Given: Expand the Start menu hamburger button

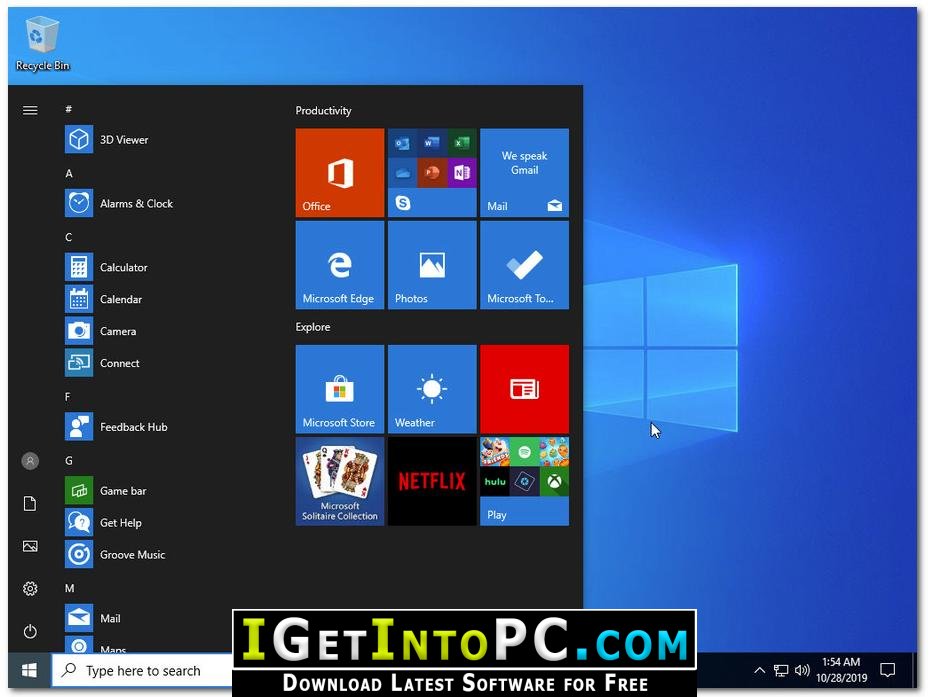Looking at the screenshot, I should click(x=30, y=110).
